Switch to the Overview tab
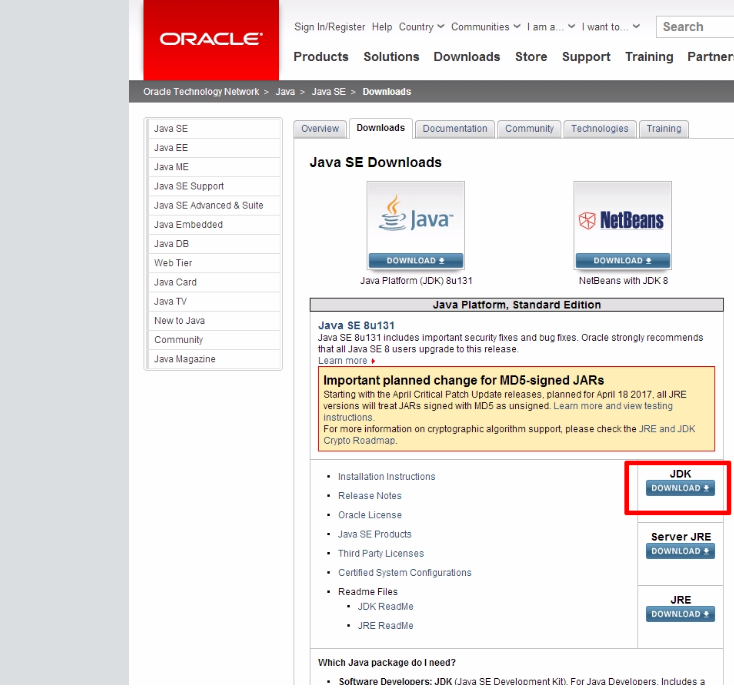 (x=320, y=129)
